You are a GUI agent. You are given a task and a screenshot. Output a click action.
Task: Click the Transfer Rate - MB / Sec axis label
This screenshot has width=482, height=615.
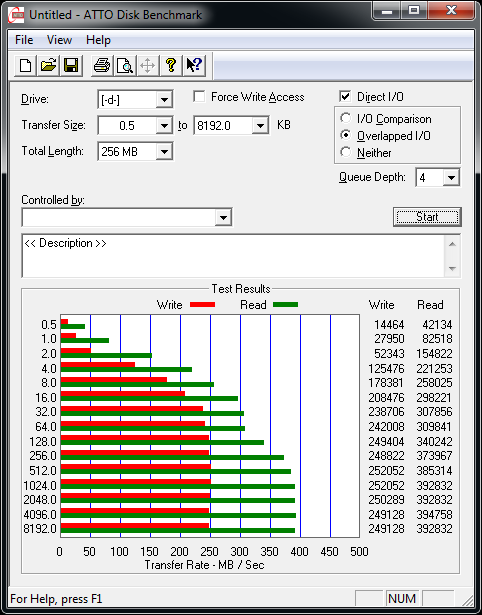204,565
